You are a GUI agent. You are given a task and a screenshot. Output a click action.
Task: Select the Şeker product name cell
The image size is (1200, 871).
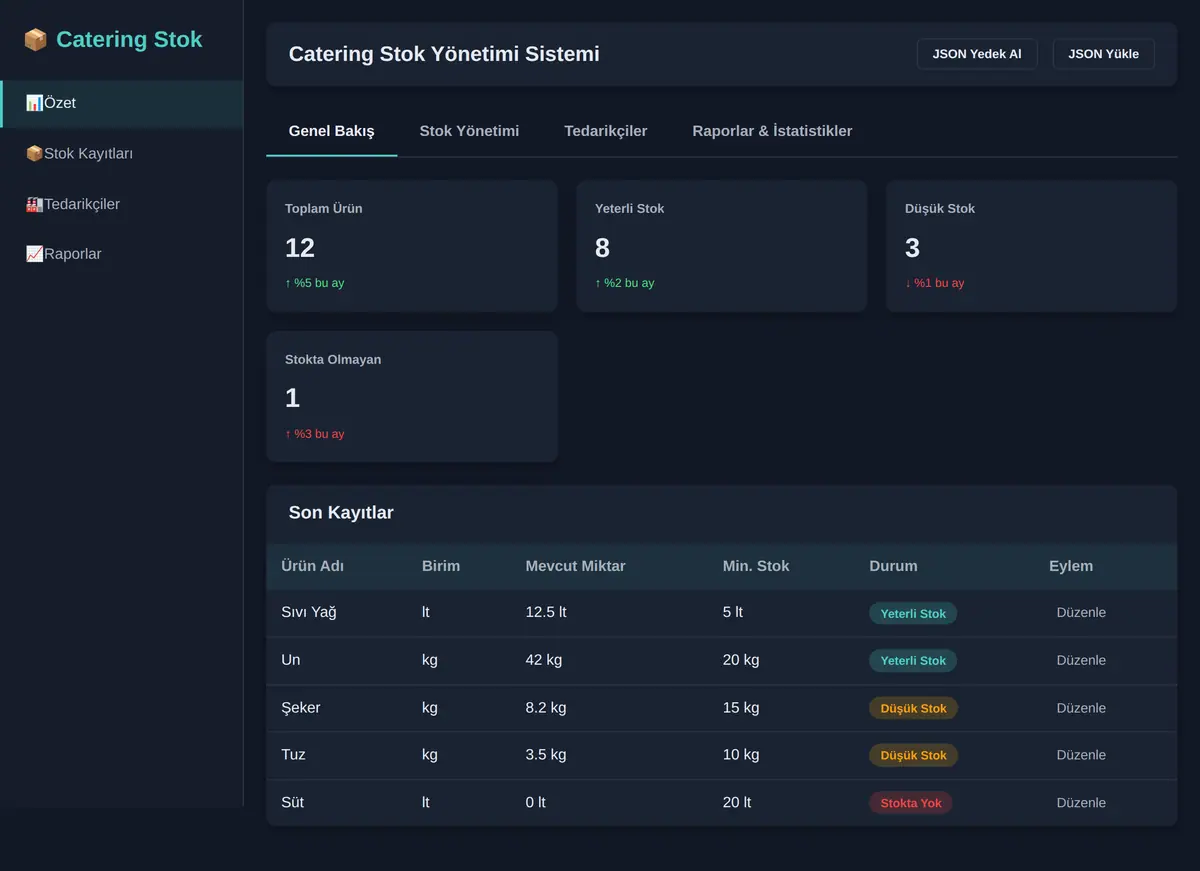click(301, 707)
